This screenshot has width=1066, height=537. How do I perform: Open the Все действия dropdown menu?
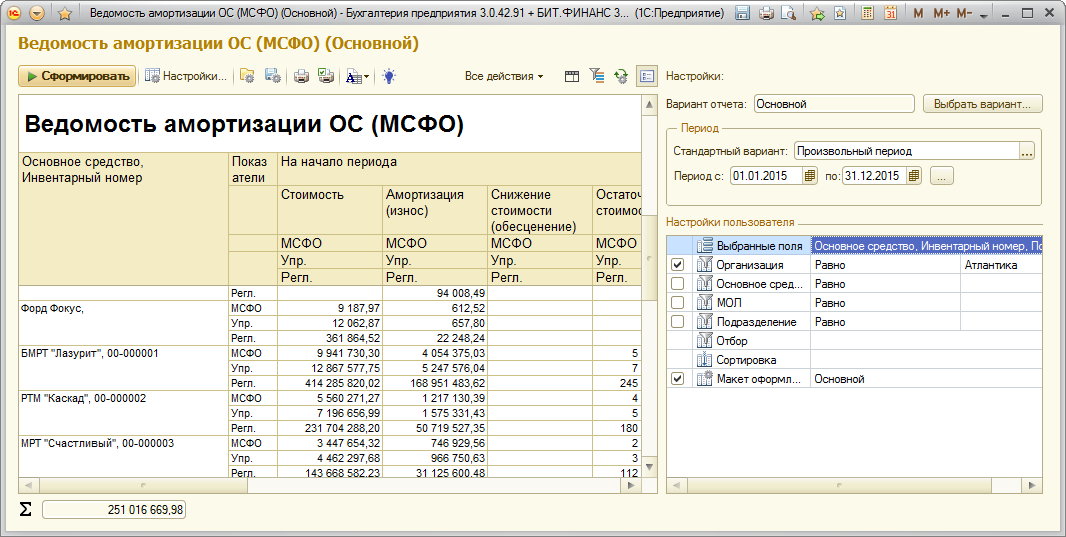[504, 76]
